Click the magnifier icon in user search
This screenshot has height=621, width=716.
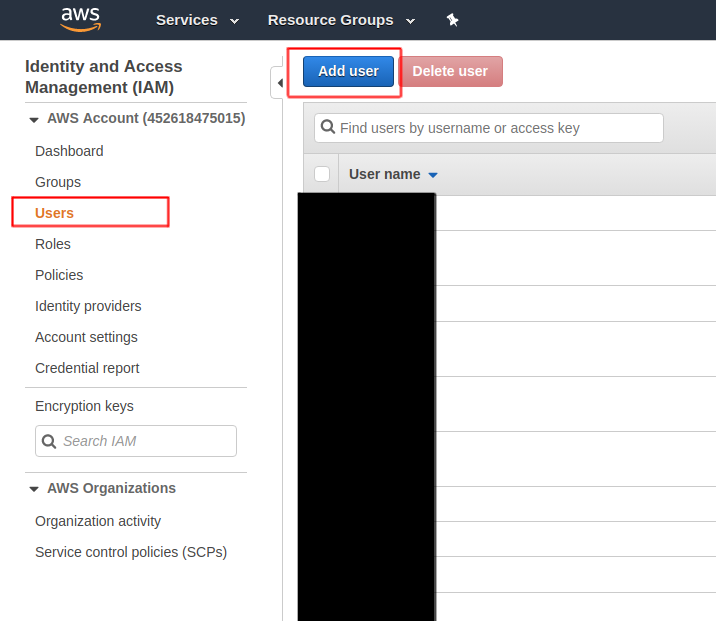click(328, 128)
